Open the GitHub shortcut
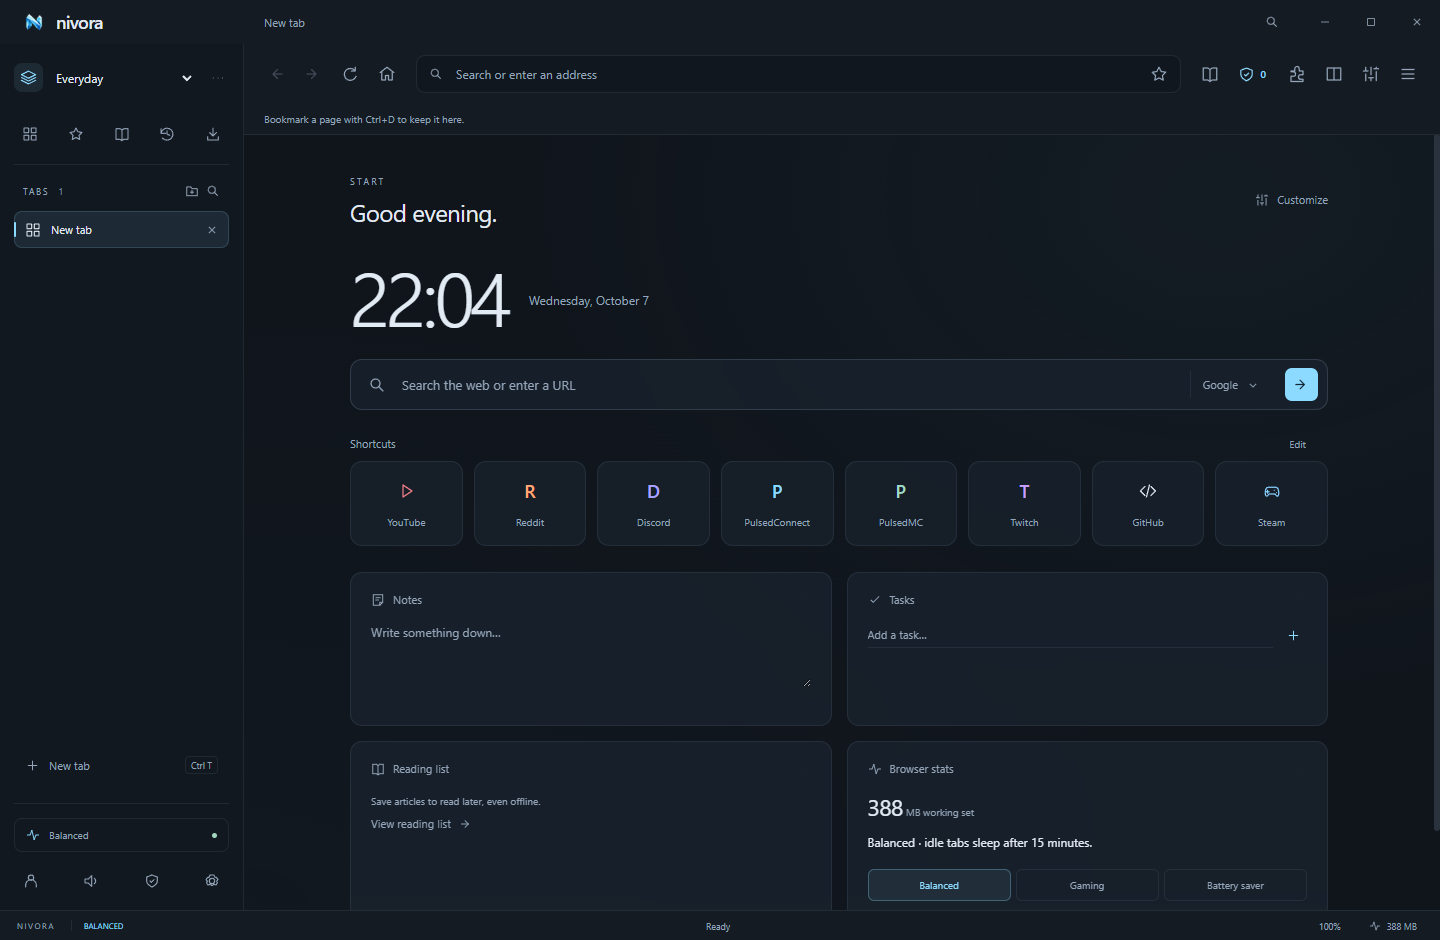Viewport: 1440px width, 940px height. pos(1148,503)
